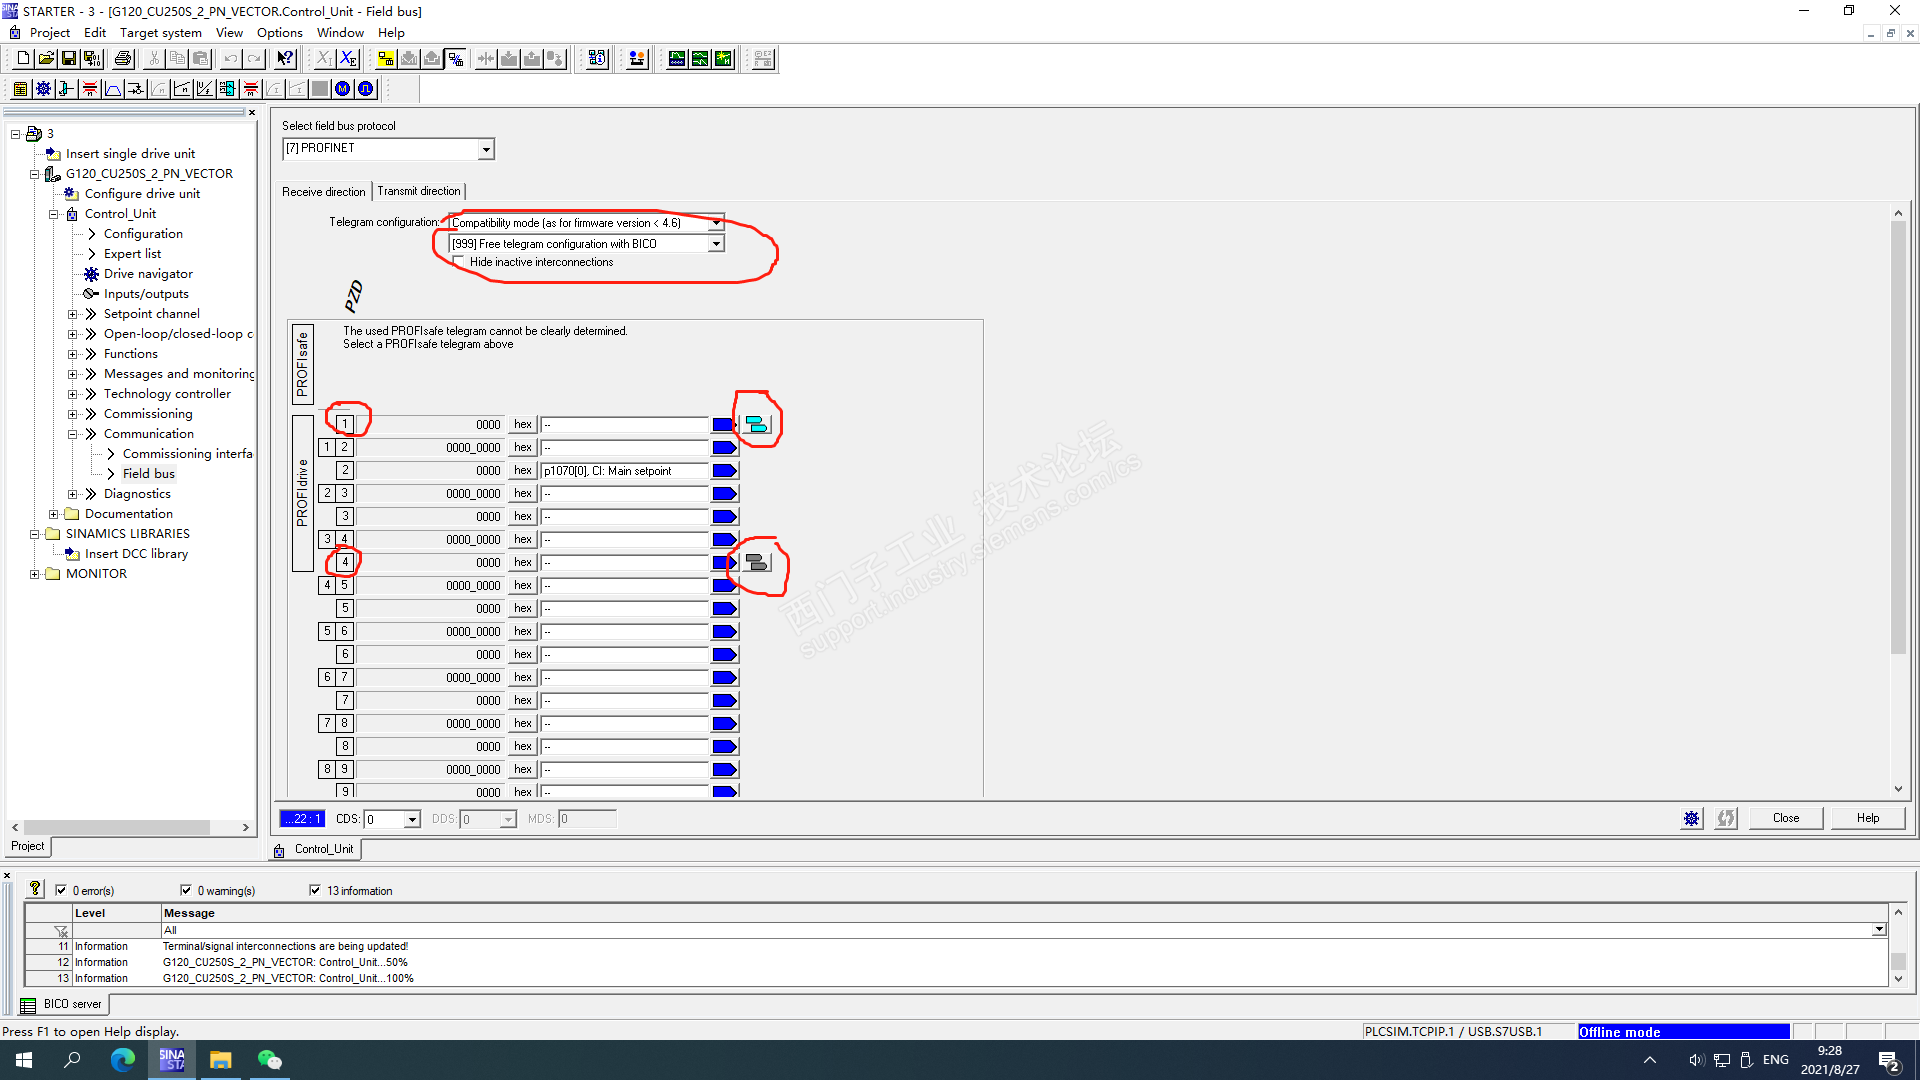The height and width of the screenshot is (1080, 1920).
Task: Click the blue motor 'M' toolbar icon
Action: [x=343, y=89]
